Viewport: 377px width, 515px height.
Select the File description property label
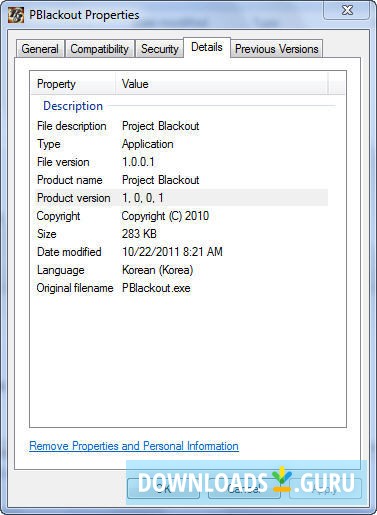coord(72,126)
